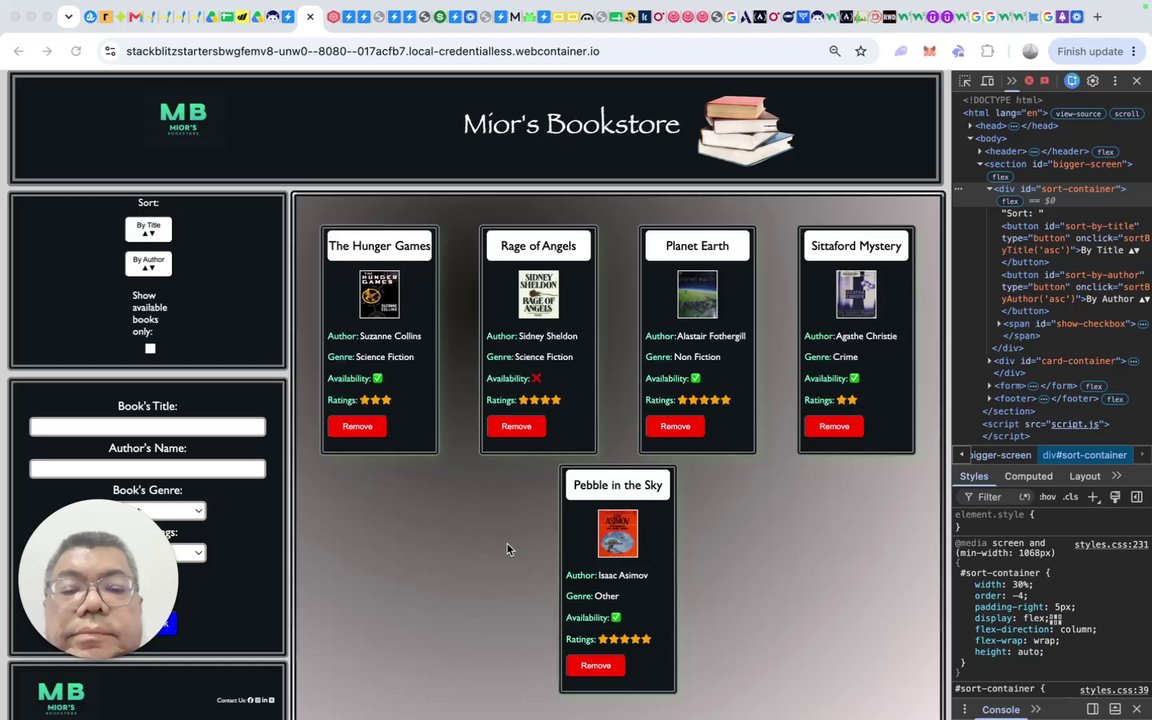Screen dimensions: 1152x720
Task: Expand the header element in DOM tree
Action: click(x=980, y=151)
